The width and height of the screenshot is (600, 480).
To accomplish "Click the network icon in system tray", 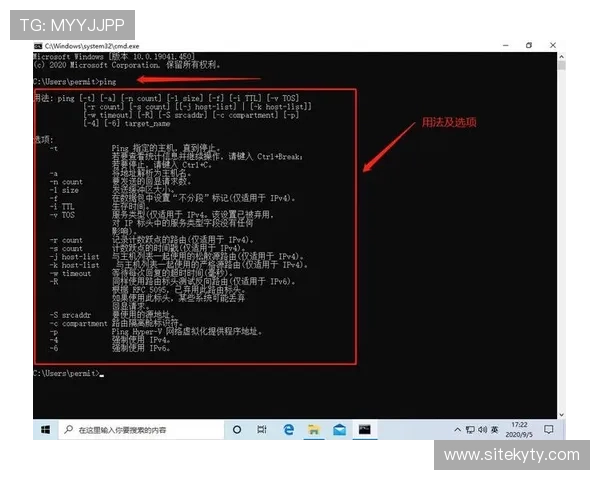I will (471, 430).
